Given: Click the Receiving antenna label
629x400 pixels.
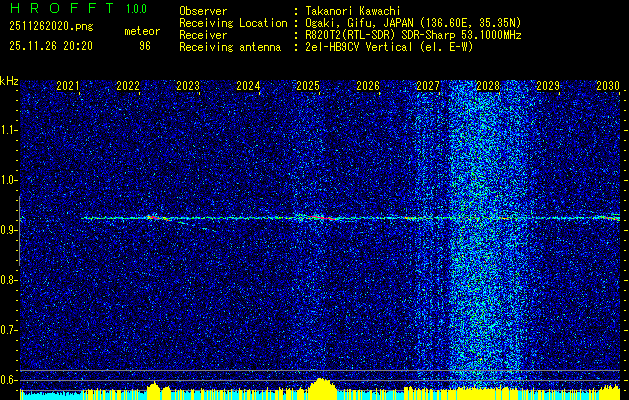Looking at the screenshot, I should [x=230, y=47].
